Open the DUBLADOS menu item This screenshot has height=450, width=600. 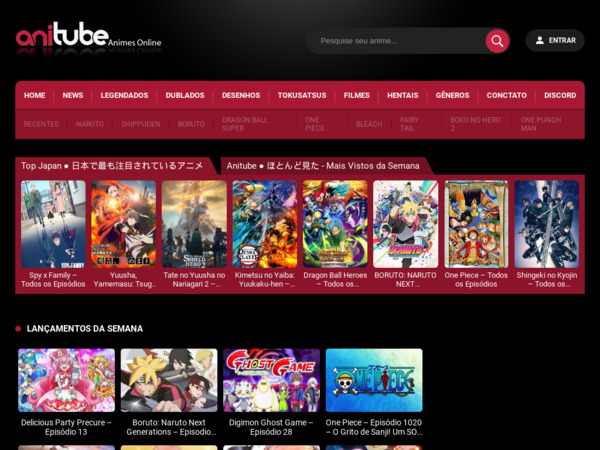185,95
